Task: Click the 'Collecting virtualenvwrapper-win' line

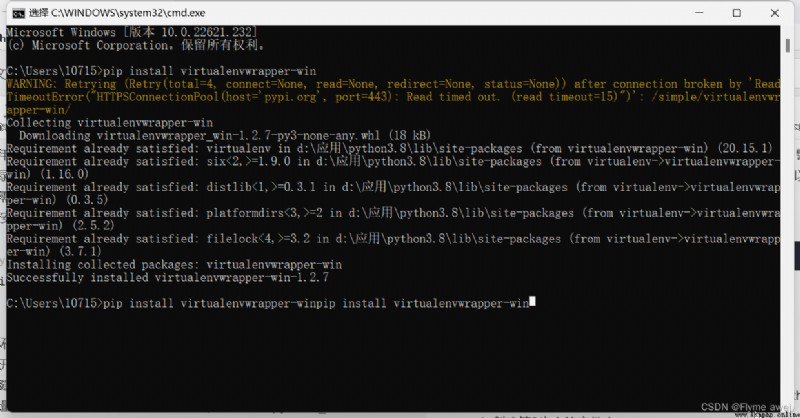Action: click(110, 122)
